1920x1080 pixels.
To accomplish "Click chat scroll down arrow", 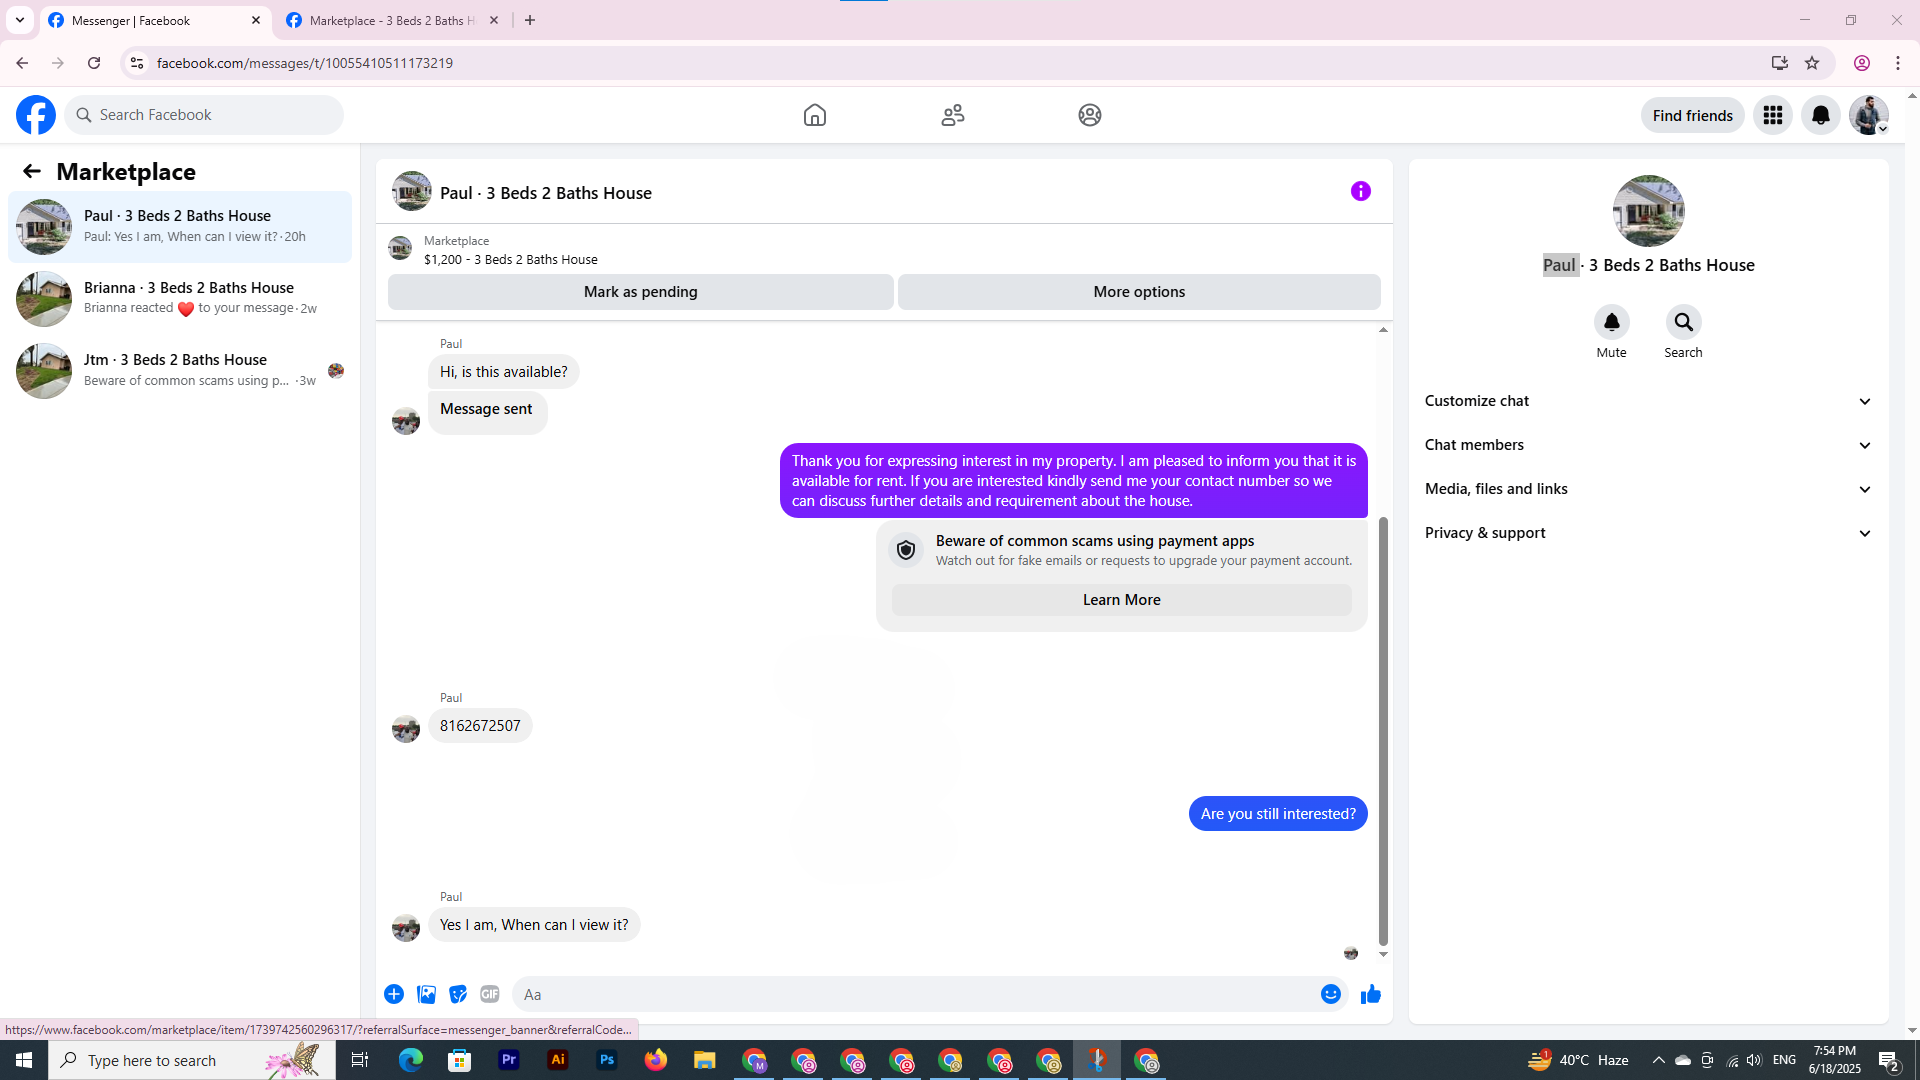I will [x=1384, y=955].
